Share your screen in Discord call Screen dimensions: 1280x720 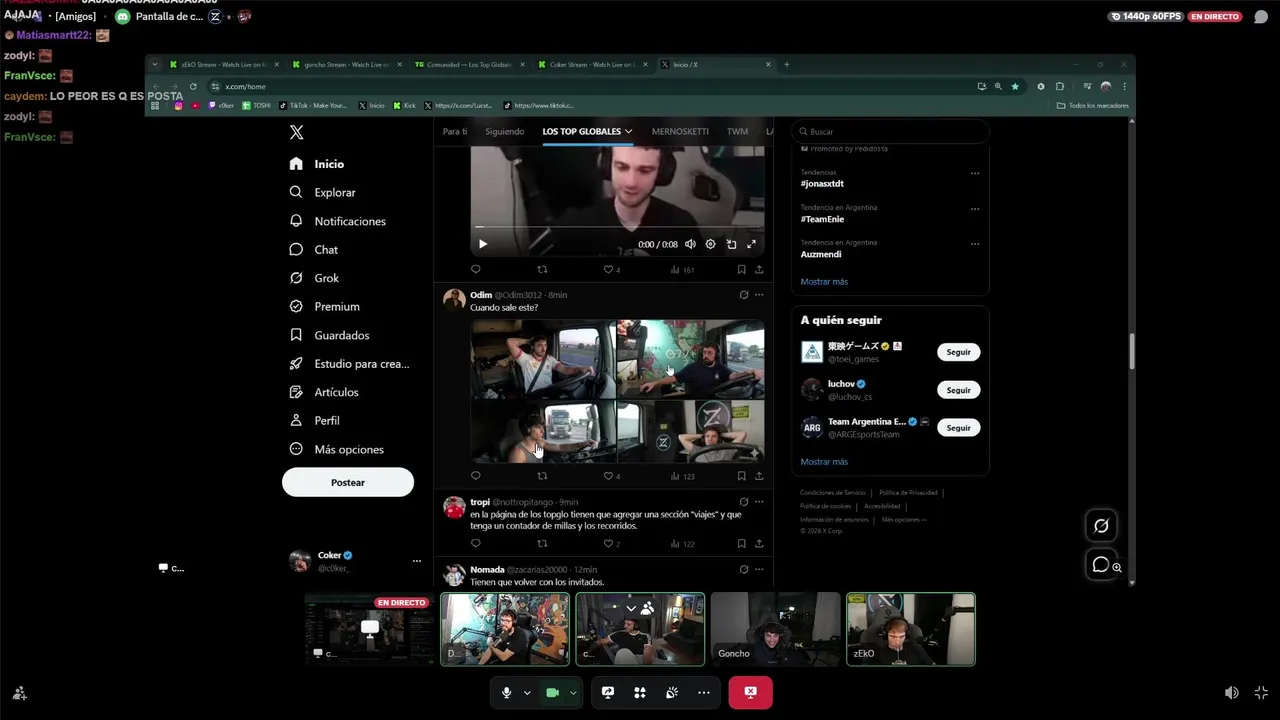(608, 692)
